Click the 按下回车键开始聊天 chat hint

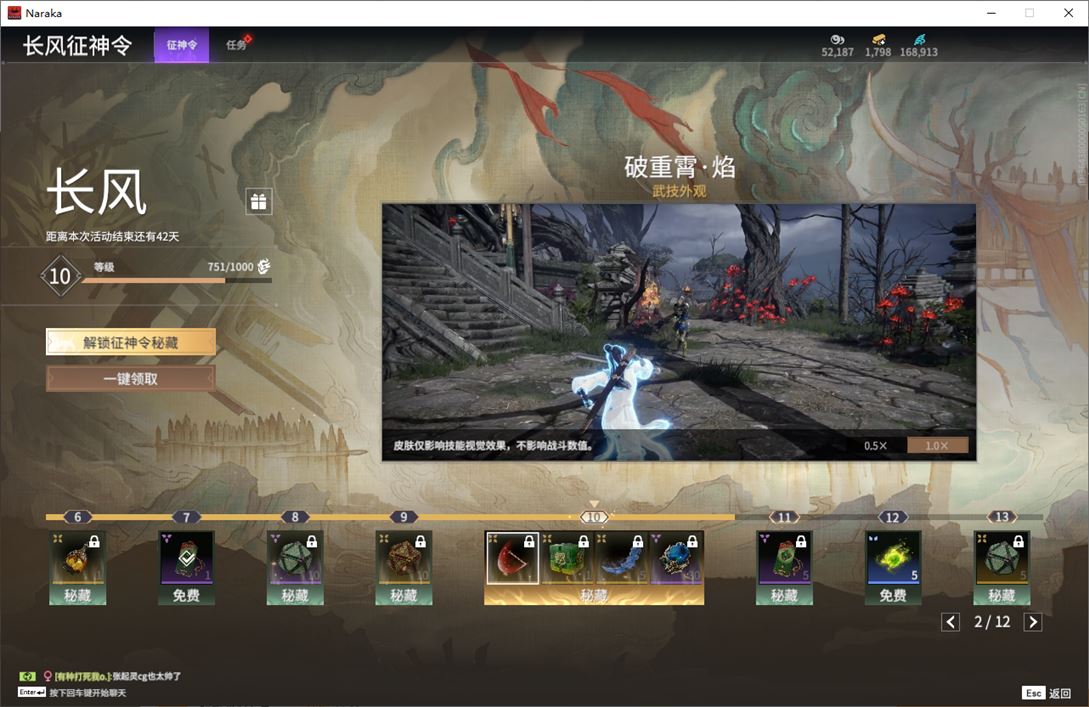(x=88, y=692)
